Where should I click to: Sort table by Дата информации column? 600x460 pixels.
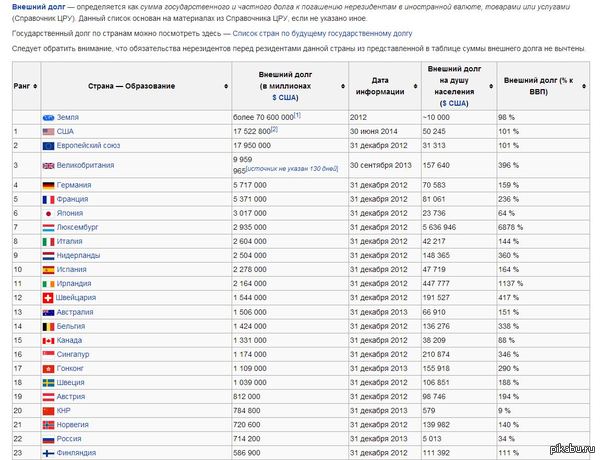[x=379, y=86]
